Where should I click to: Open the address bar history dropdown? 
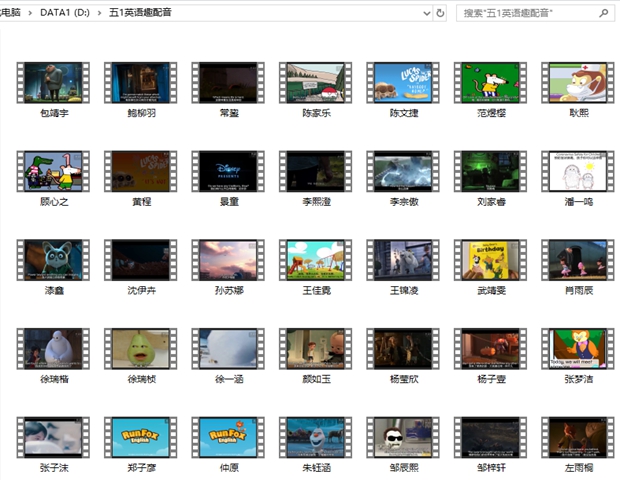tap(427, 13)
